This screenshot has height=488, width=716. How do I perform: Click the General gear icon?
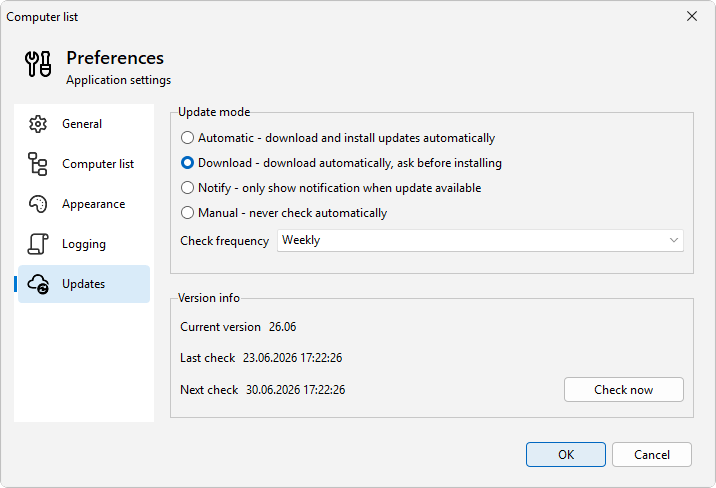[x=38, y=124]
